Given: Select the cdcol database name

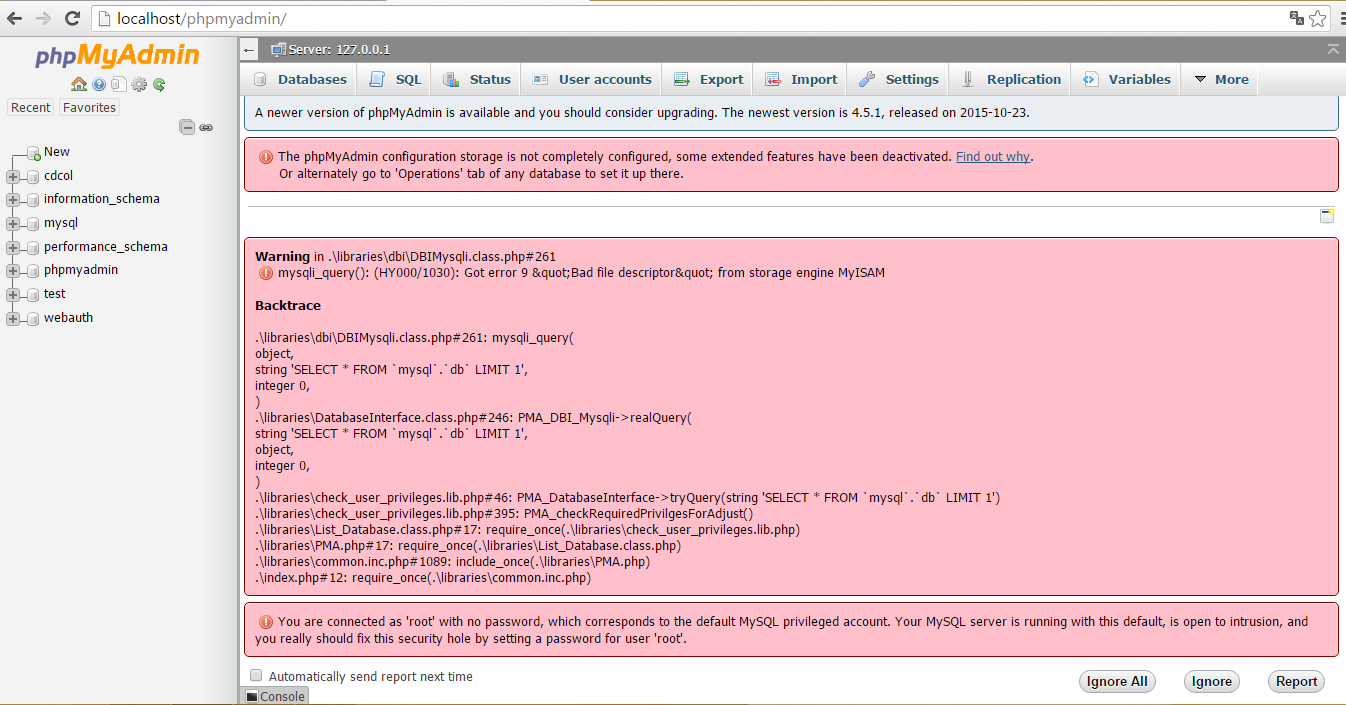Looking at the screenshot, I should click(58, 176).
